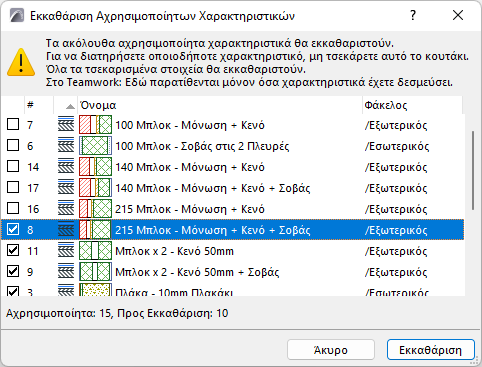The width and height of the screenshot is (482, 367).
Task: Click structure preview of 215 Μπλοκ - Μόνωση + Κενό + Σοβάς
Action: coord(95,230)
